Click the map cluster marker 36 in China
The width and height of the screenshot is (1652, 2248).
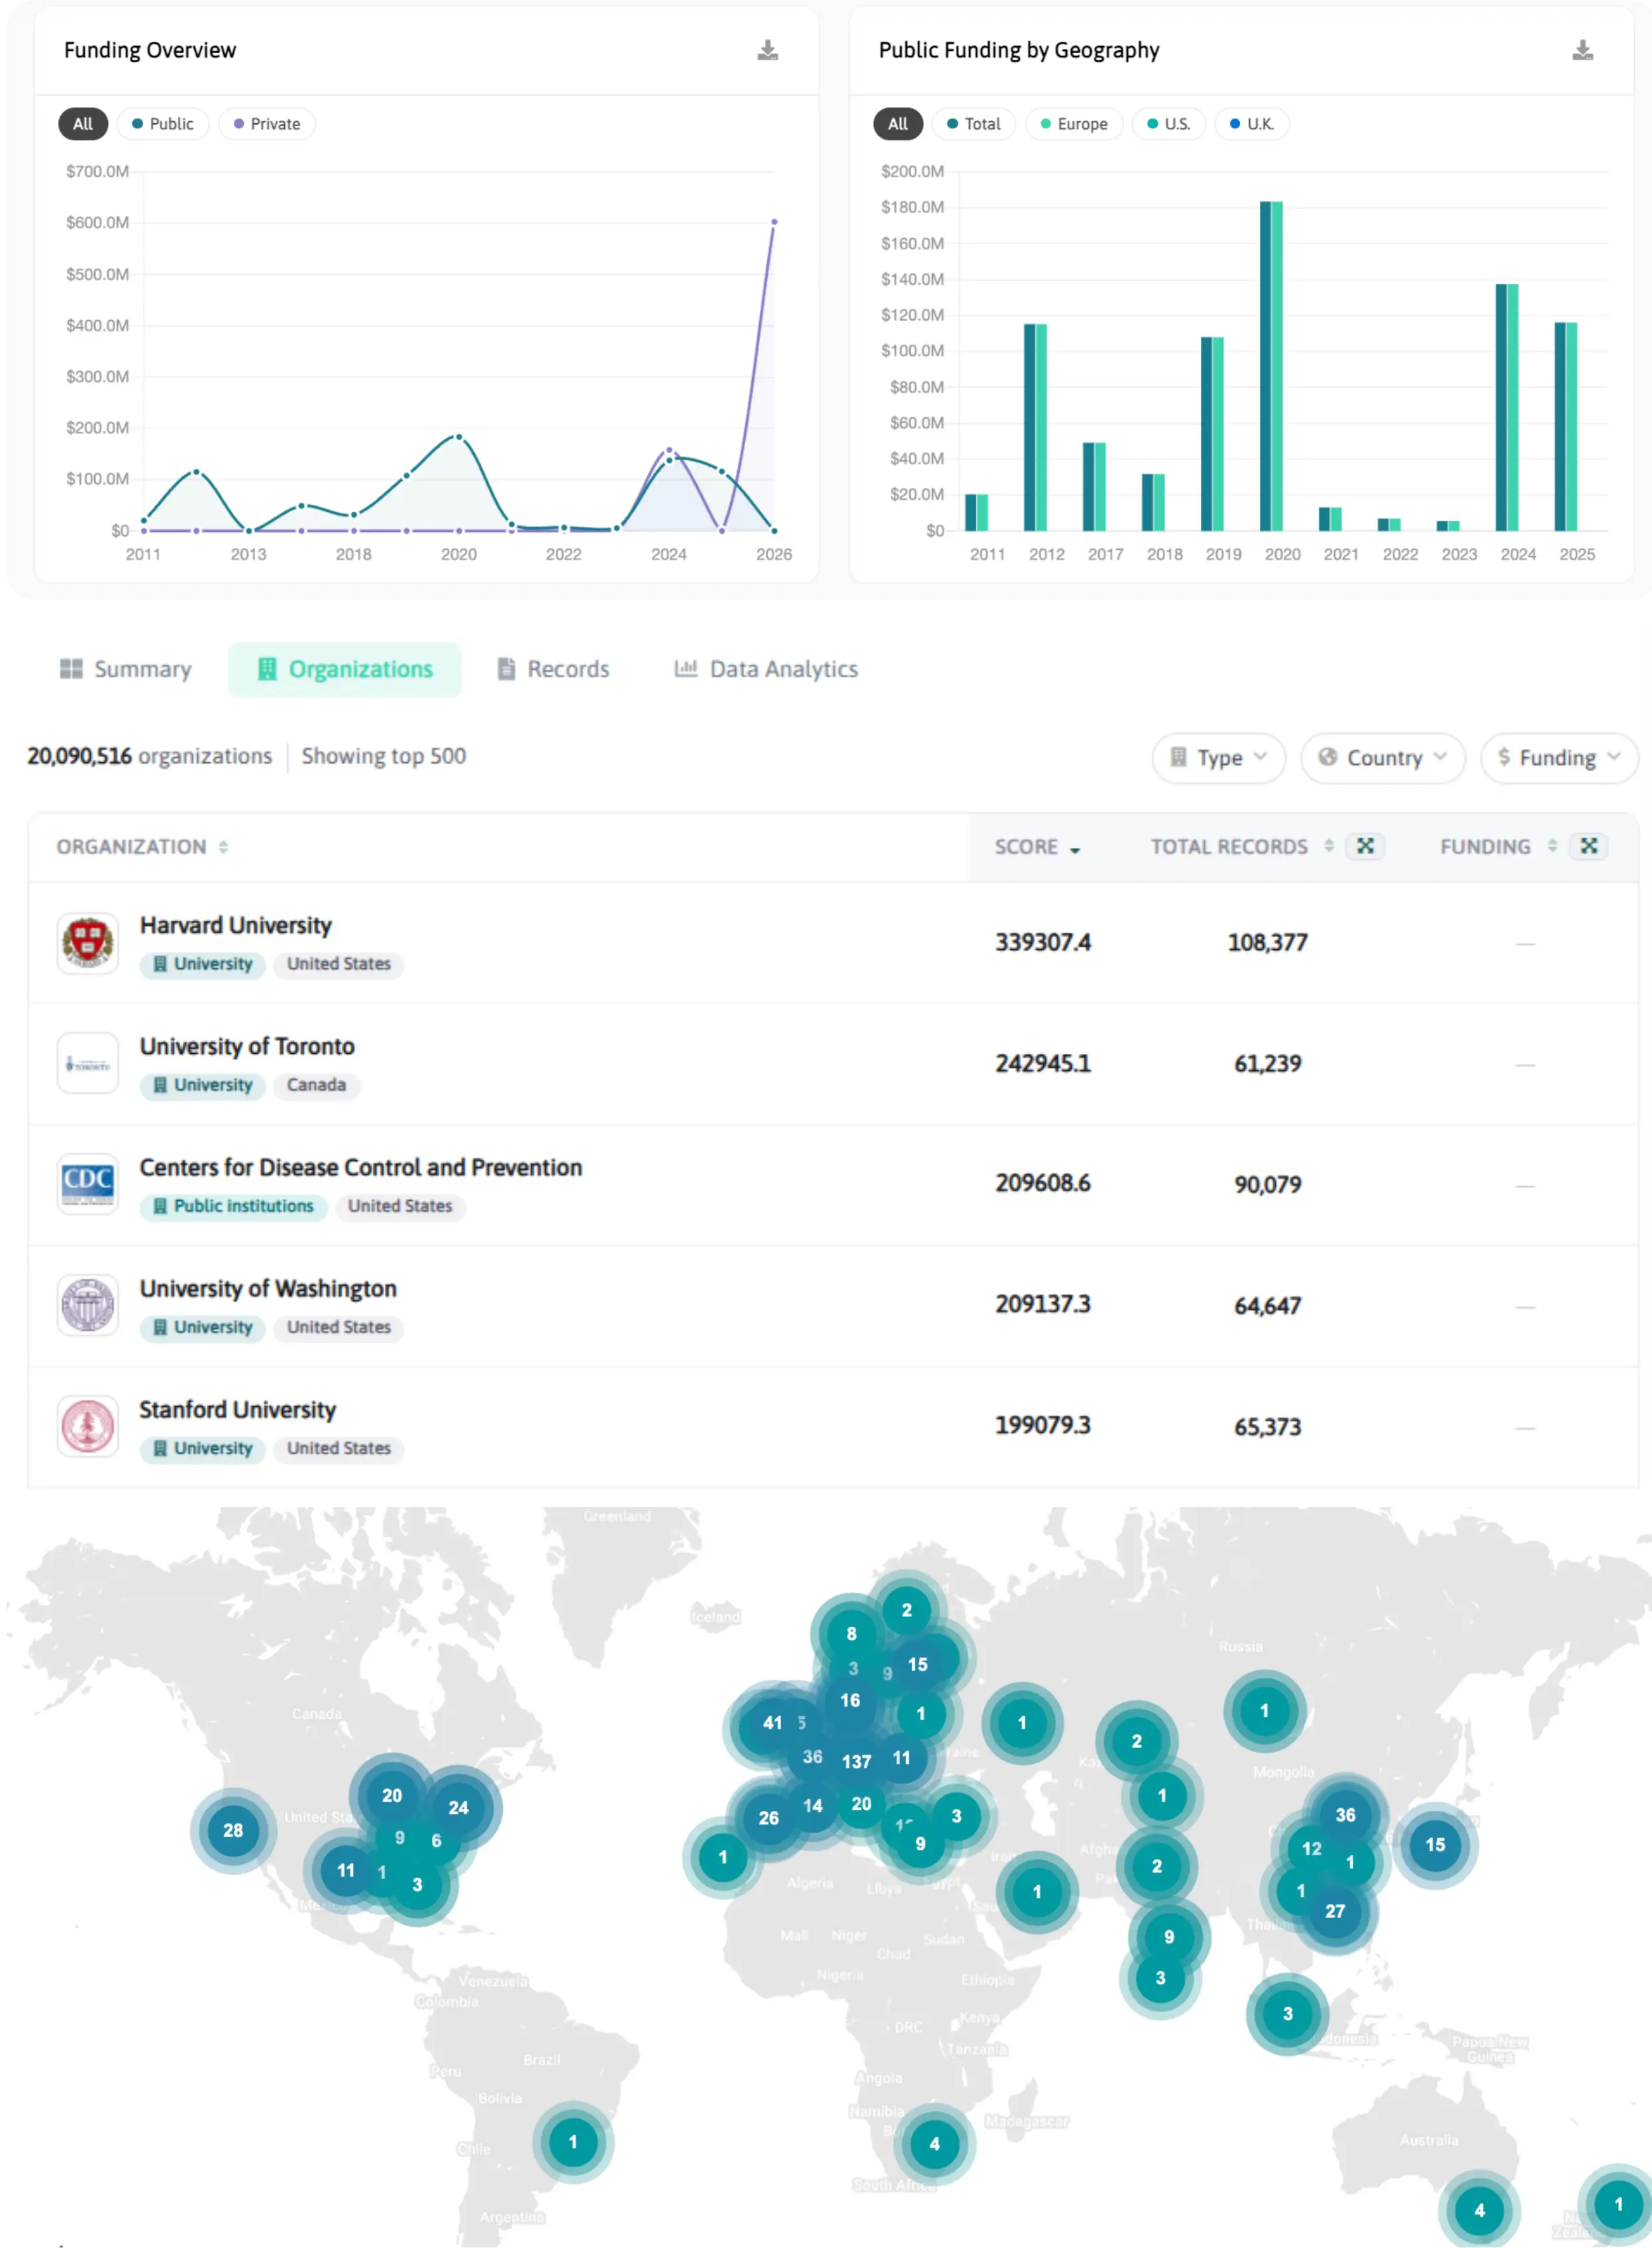[1345, 1815]
